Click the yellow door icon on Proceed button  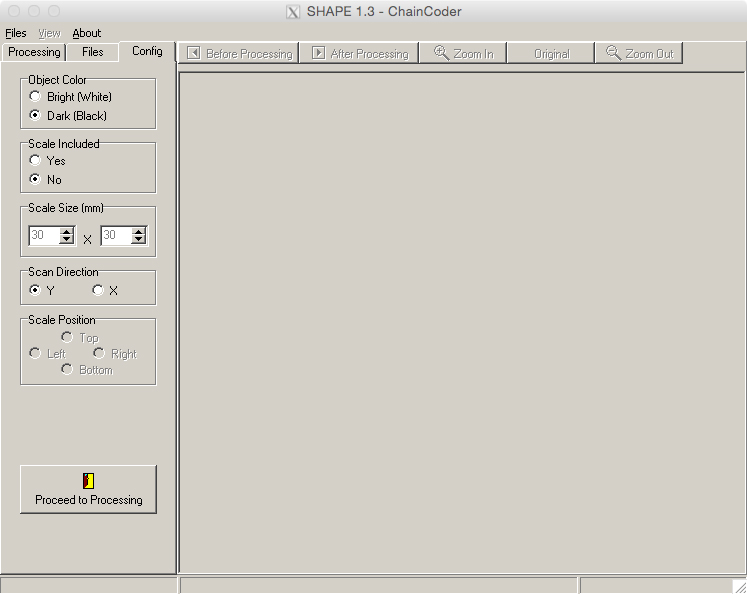click(89, 481)
